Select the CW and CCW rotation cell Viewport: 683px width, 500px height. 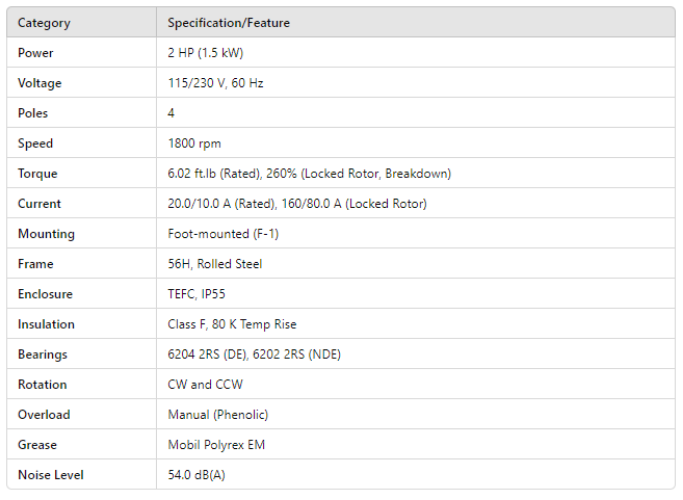205,384
